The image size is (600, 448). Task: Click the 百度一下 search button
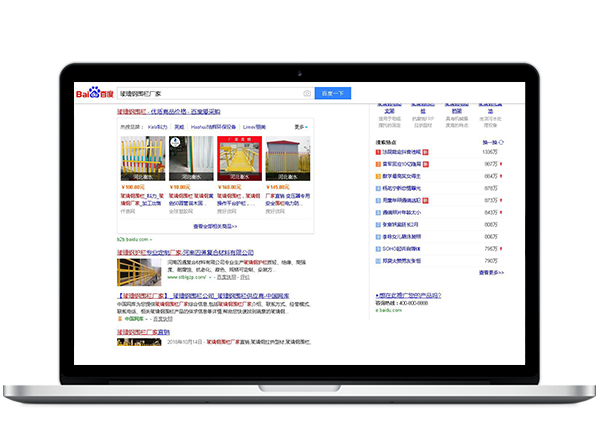point(333,94)
